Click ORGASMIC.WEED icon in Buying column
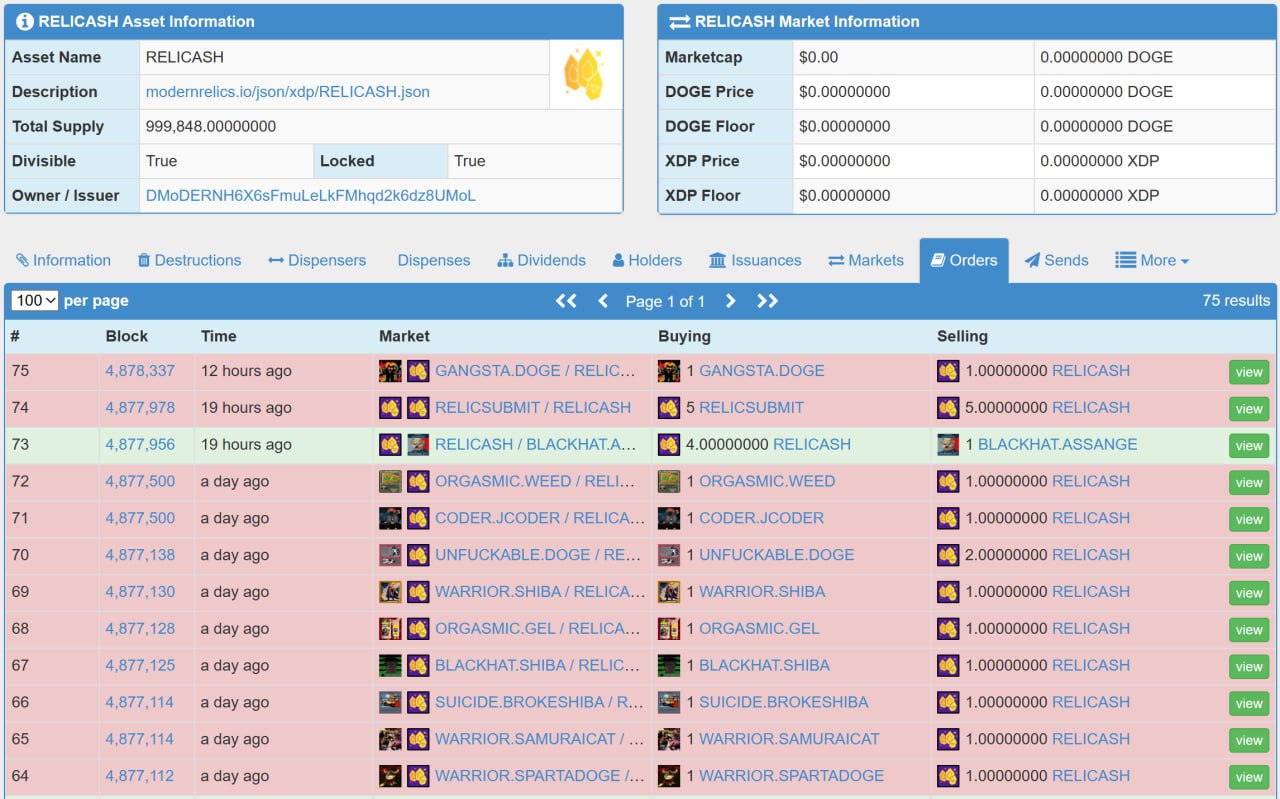The height and width of the screenshot is (799, 1280). [x=669, y=482]
